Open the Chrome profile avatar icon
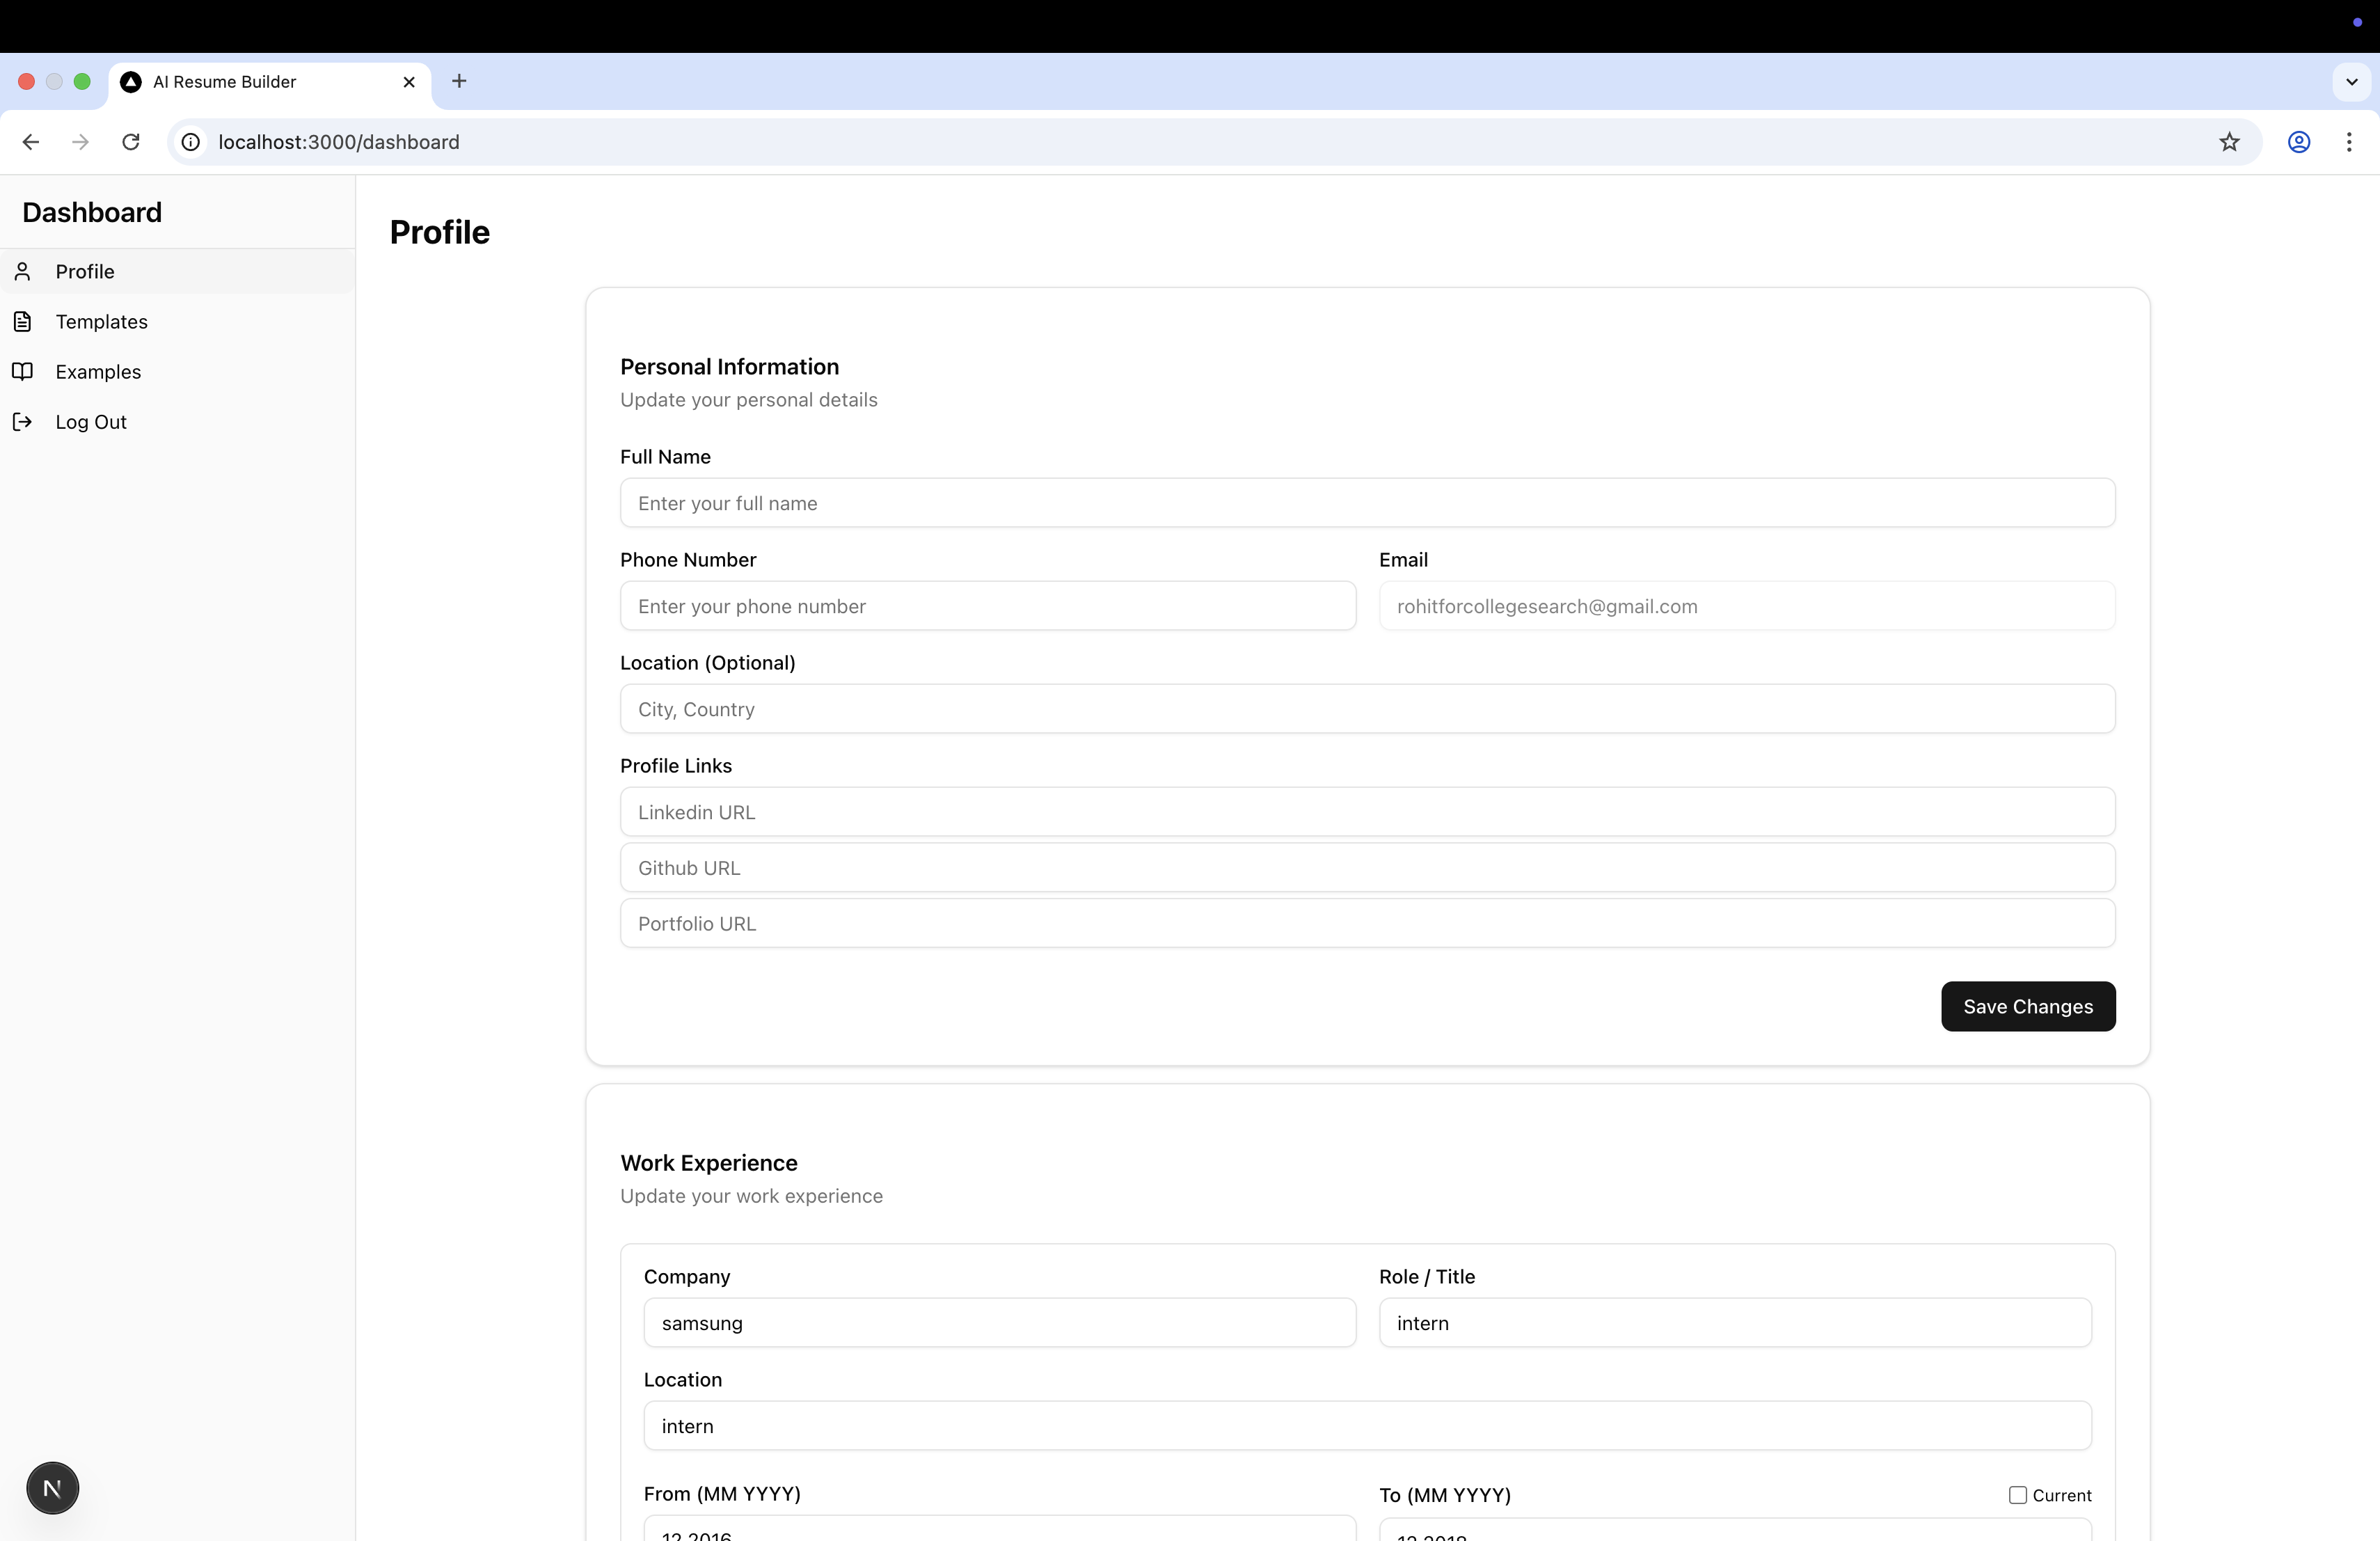This screenshot has height=1541, width=2380. (2298, 142)
